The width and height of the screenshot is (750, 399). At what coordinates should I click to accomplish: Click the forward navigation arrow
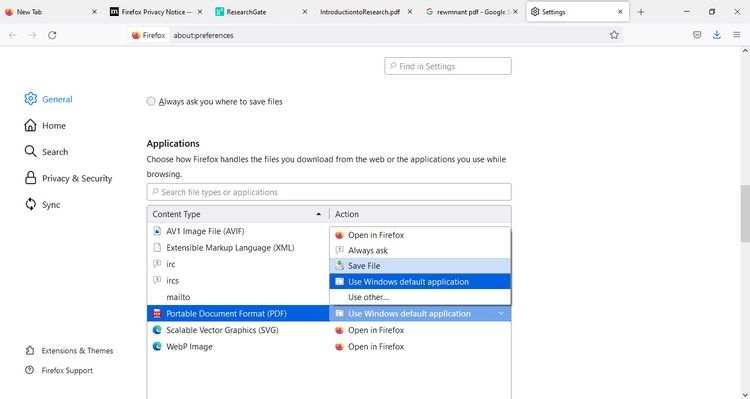[x=32, y=35]
